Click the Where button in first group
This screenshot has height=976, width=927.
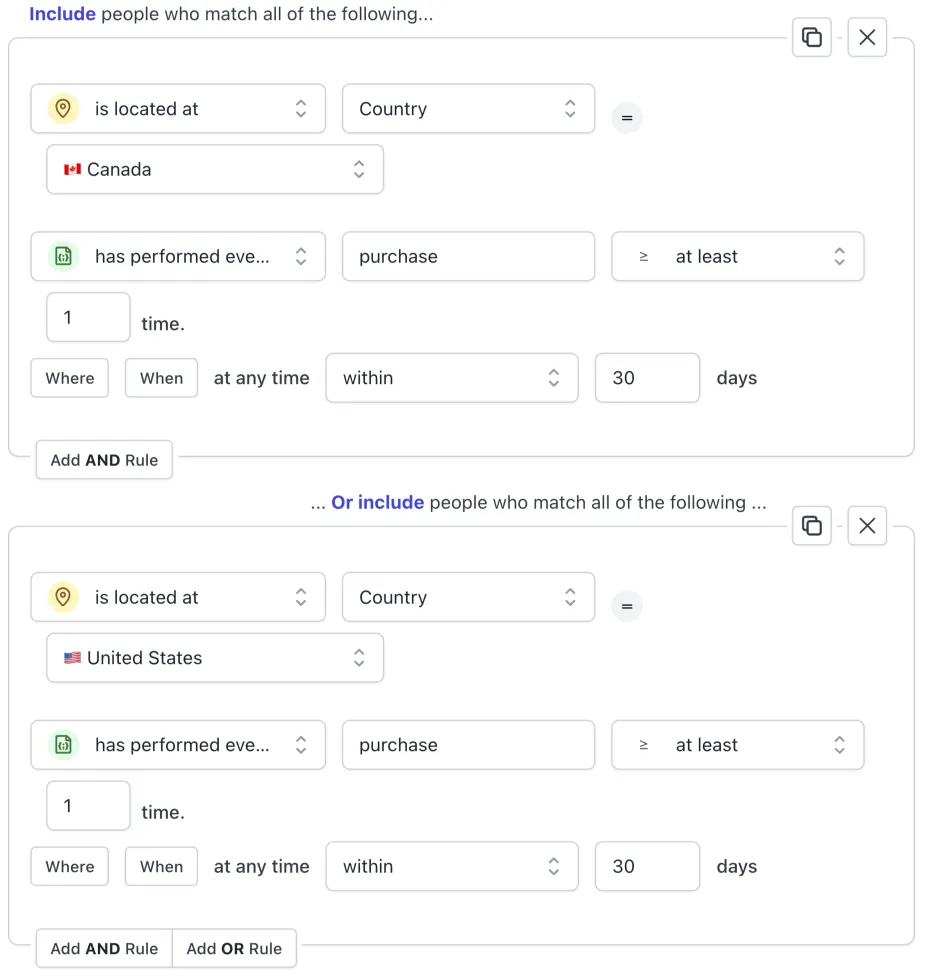70,378
